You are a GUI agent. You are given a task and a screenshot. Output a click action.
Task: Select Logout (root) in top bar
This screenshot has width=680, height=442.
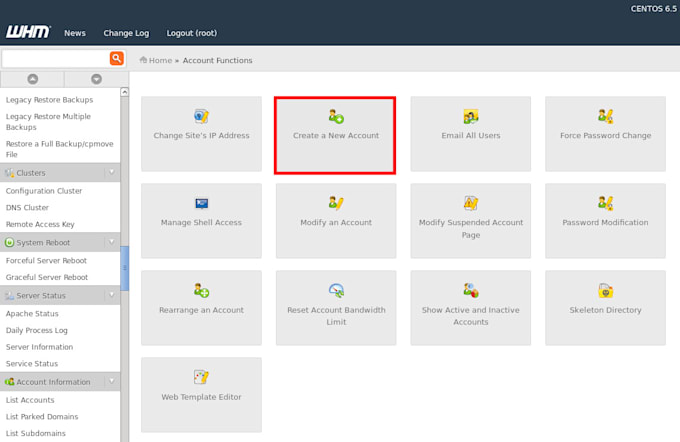[x=192, y=33]
